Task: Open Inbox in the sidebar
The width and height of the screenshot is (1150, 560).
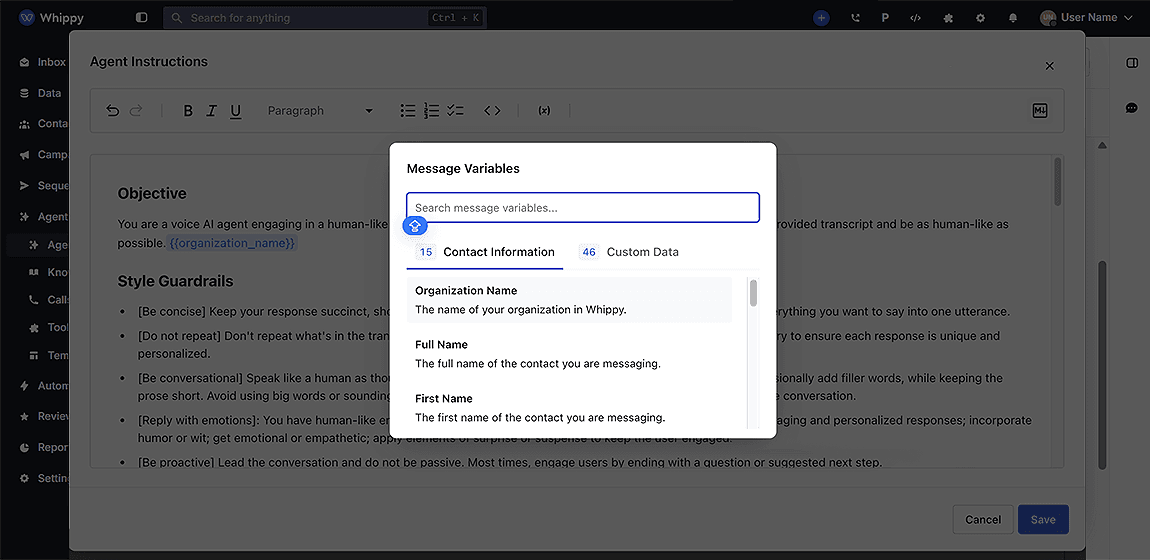Action: [43, 62]
